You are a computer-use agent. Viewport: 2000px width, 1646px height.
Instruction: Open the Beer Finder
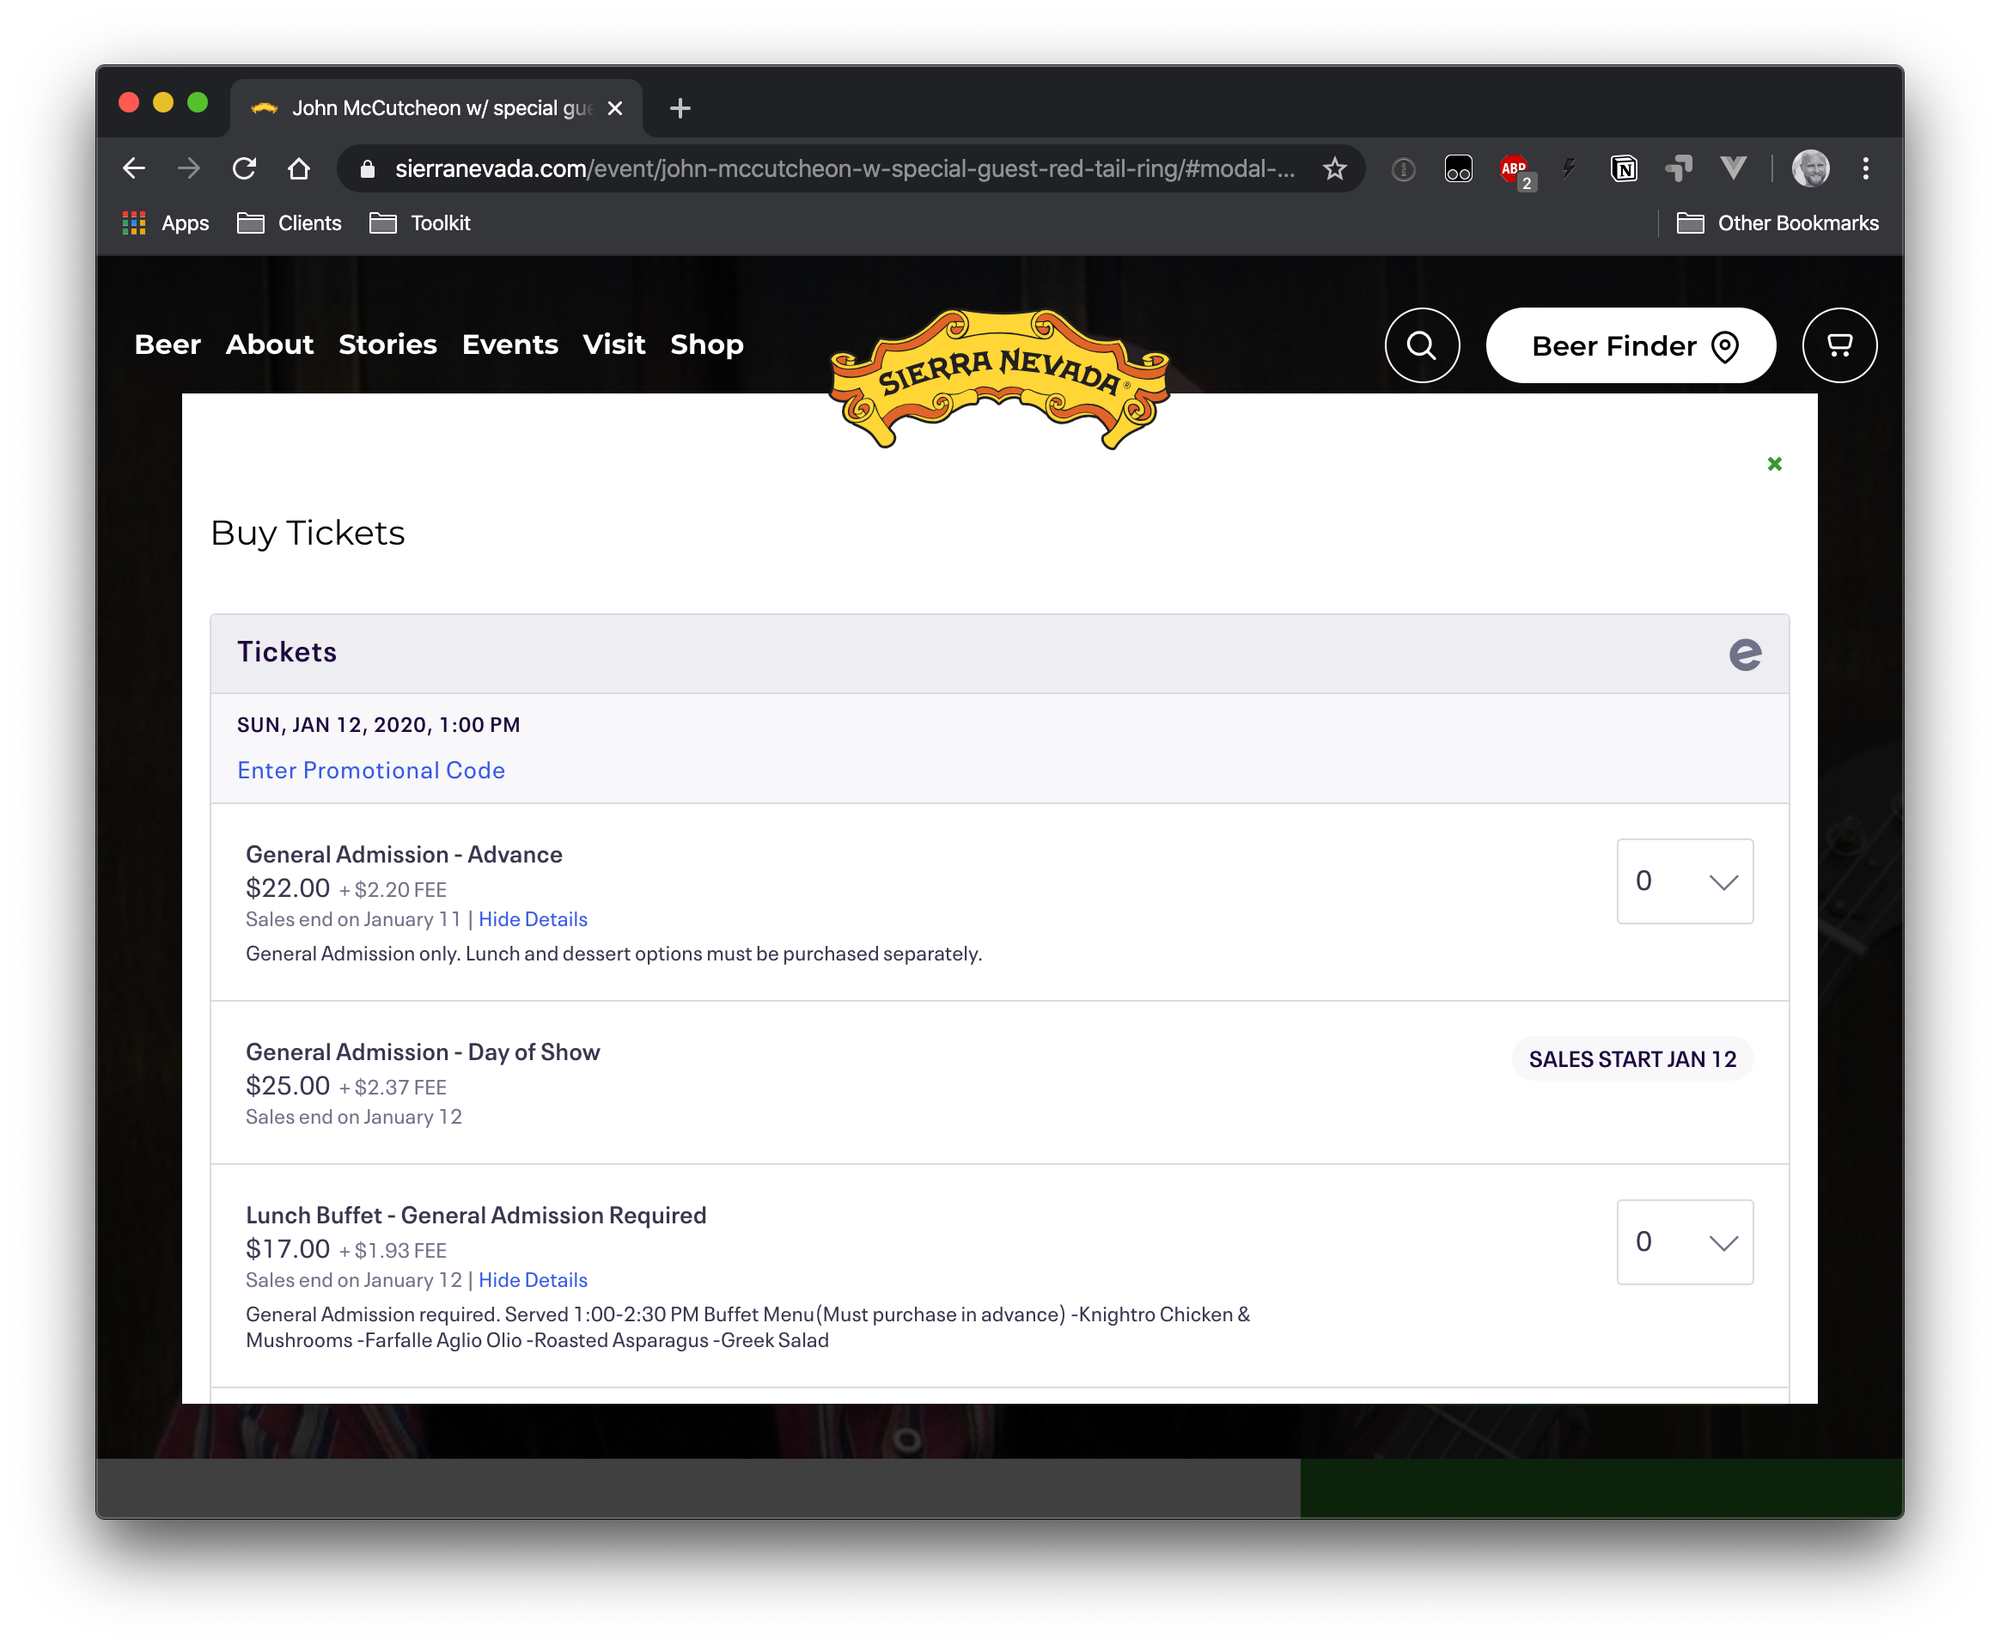click(1629, 345)
